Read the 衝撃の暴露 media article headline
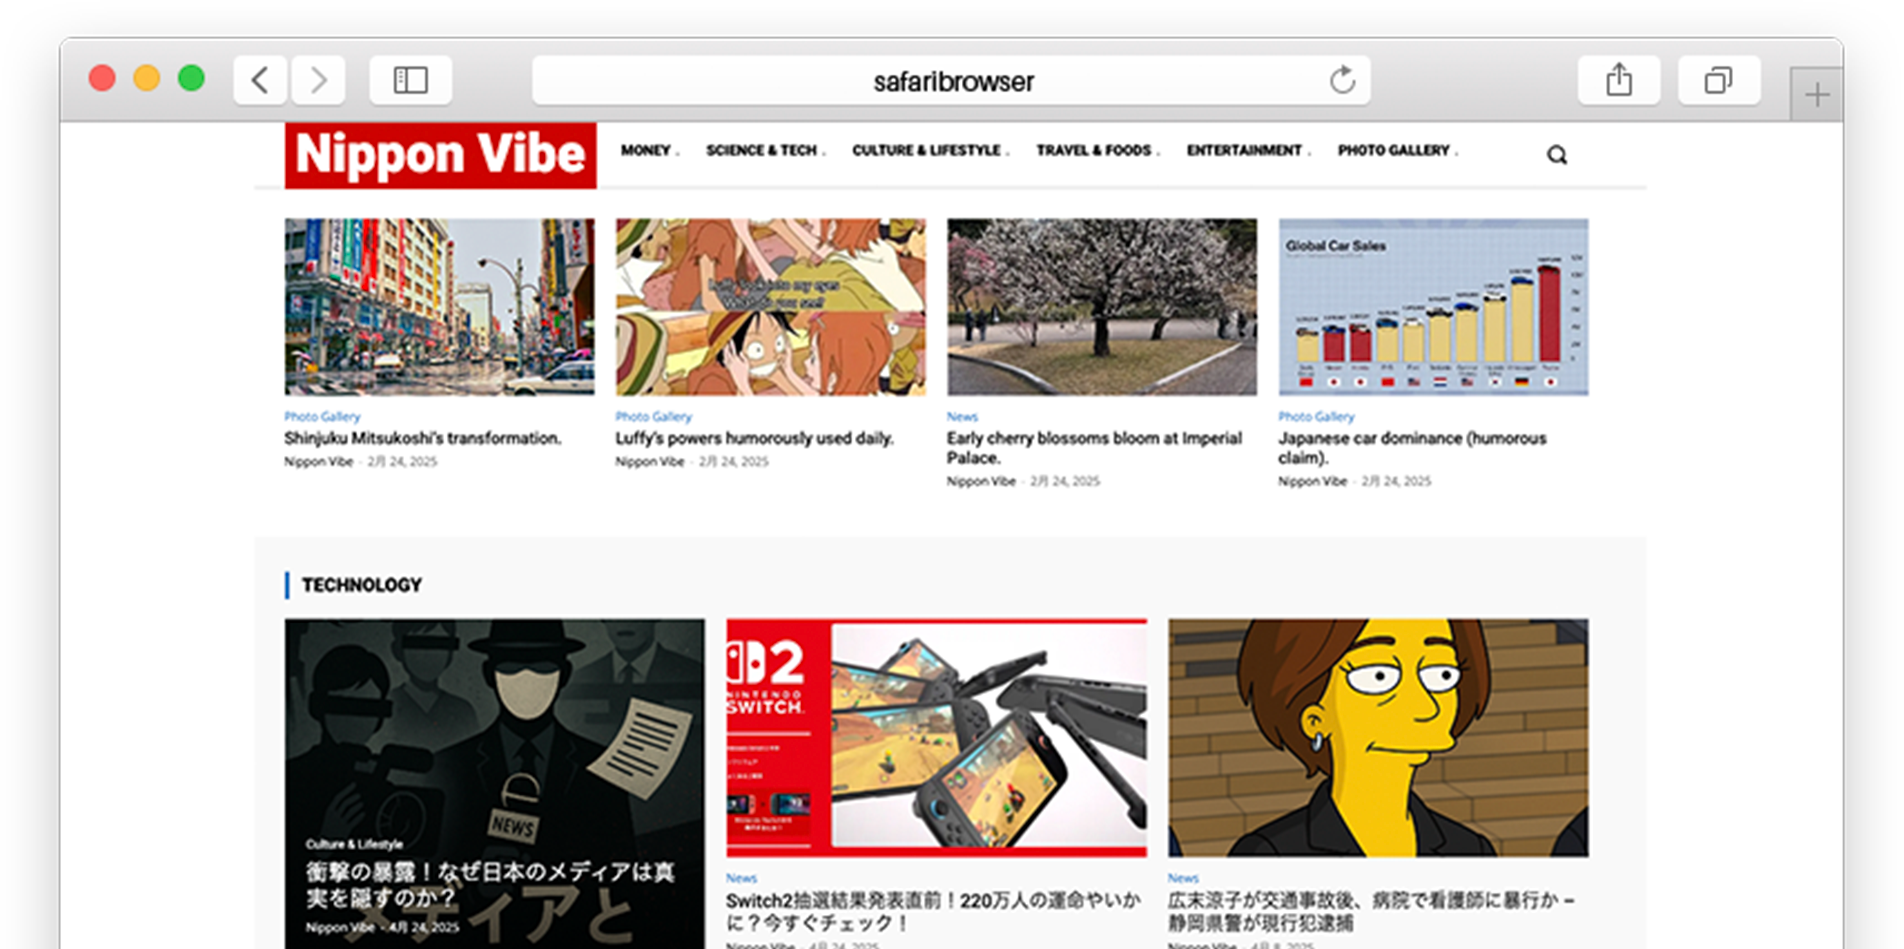This screenshot has height=949, width=1904. pos(490,885)
